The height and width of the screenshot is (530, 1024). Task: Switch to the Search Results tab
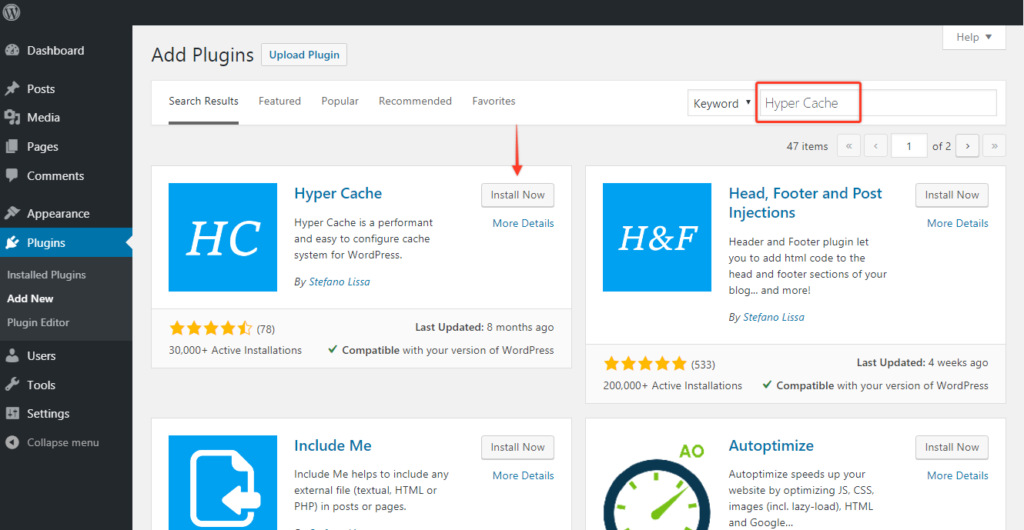(x=203, y=102)
